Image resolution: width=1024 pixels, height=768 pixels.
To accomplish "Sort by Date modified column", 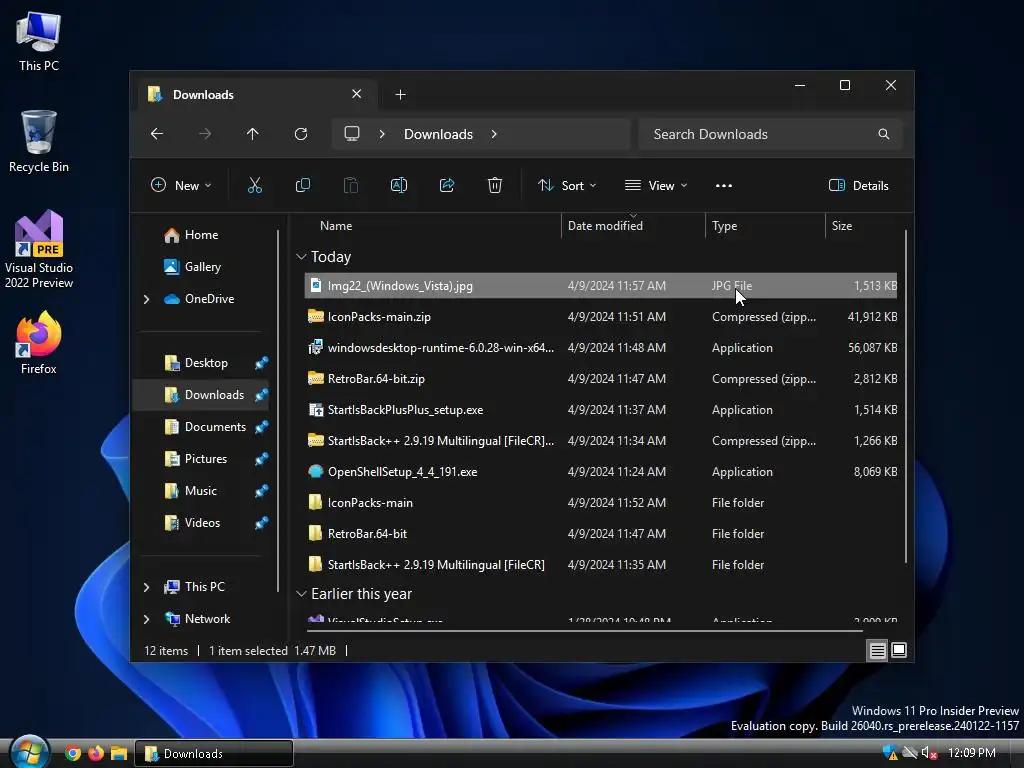I will tap(605, 226).
